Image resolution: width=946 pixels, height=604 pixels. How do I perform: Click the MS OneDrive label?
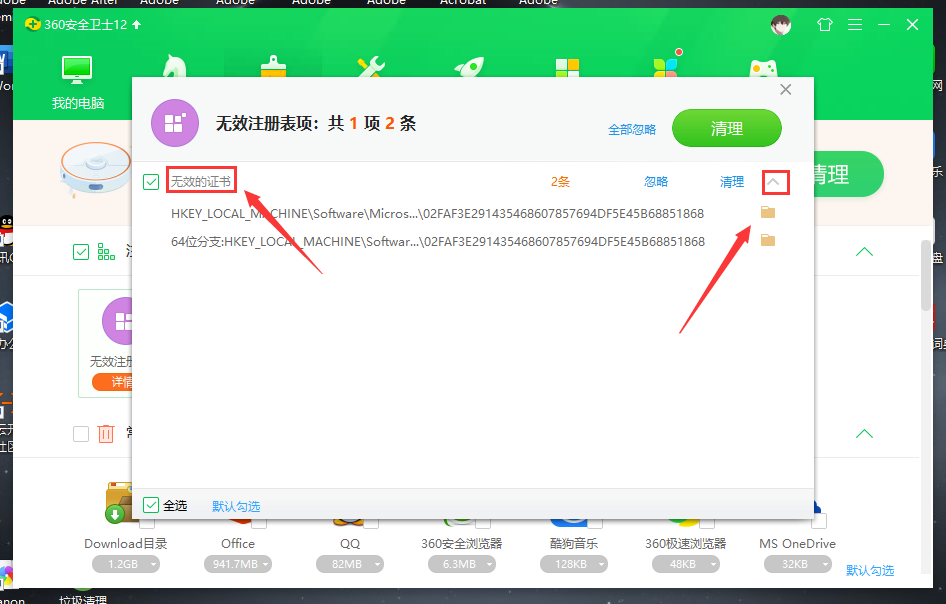tap(798, 544)
